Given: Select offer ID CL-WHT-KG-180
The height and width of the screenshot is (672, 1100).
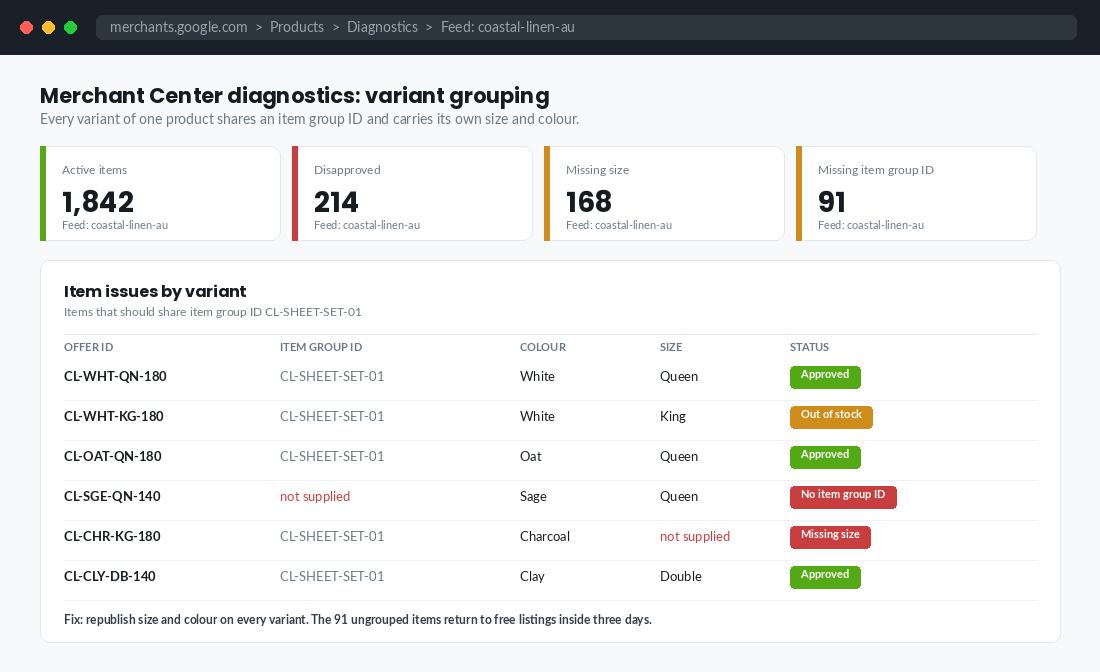Looking at the screenshot, I should 114,417.
